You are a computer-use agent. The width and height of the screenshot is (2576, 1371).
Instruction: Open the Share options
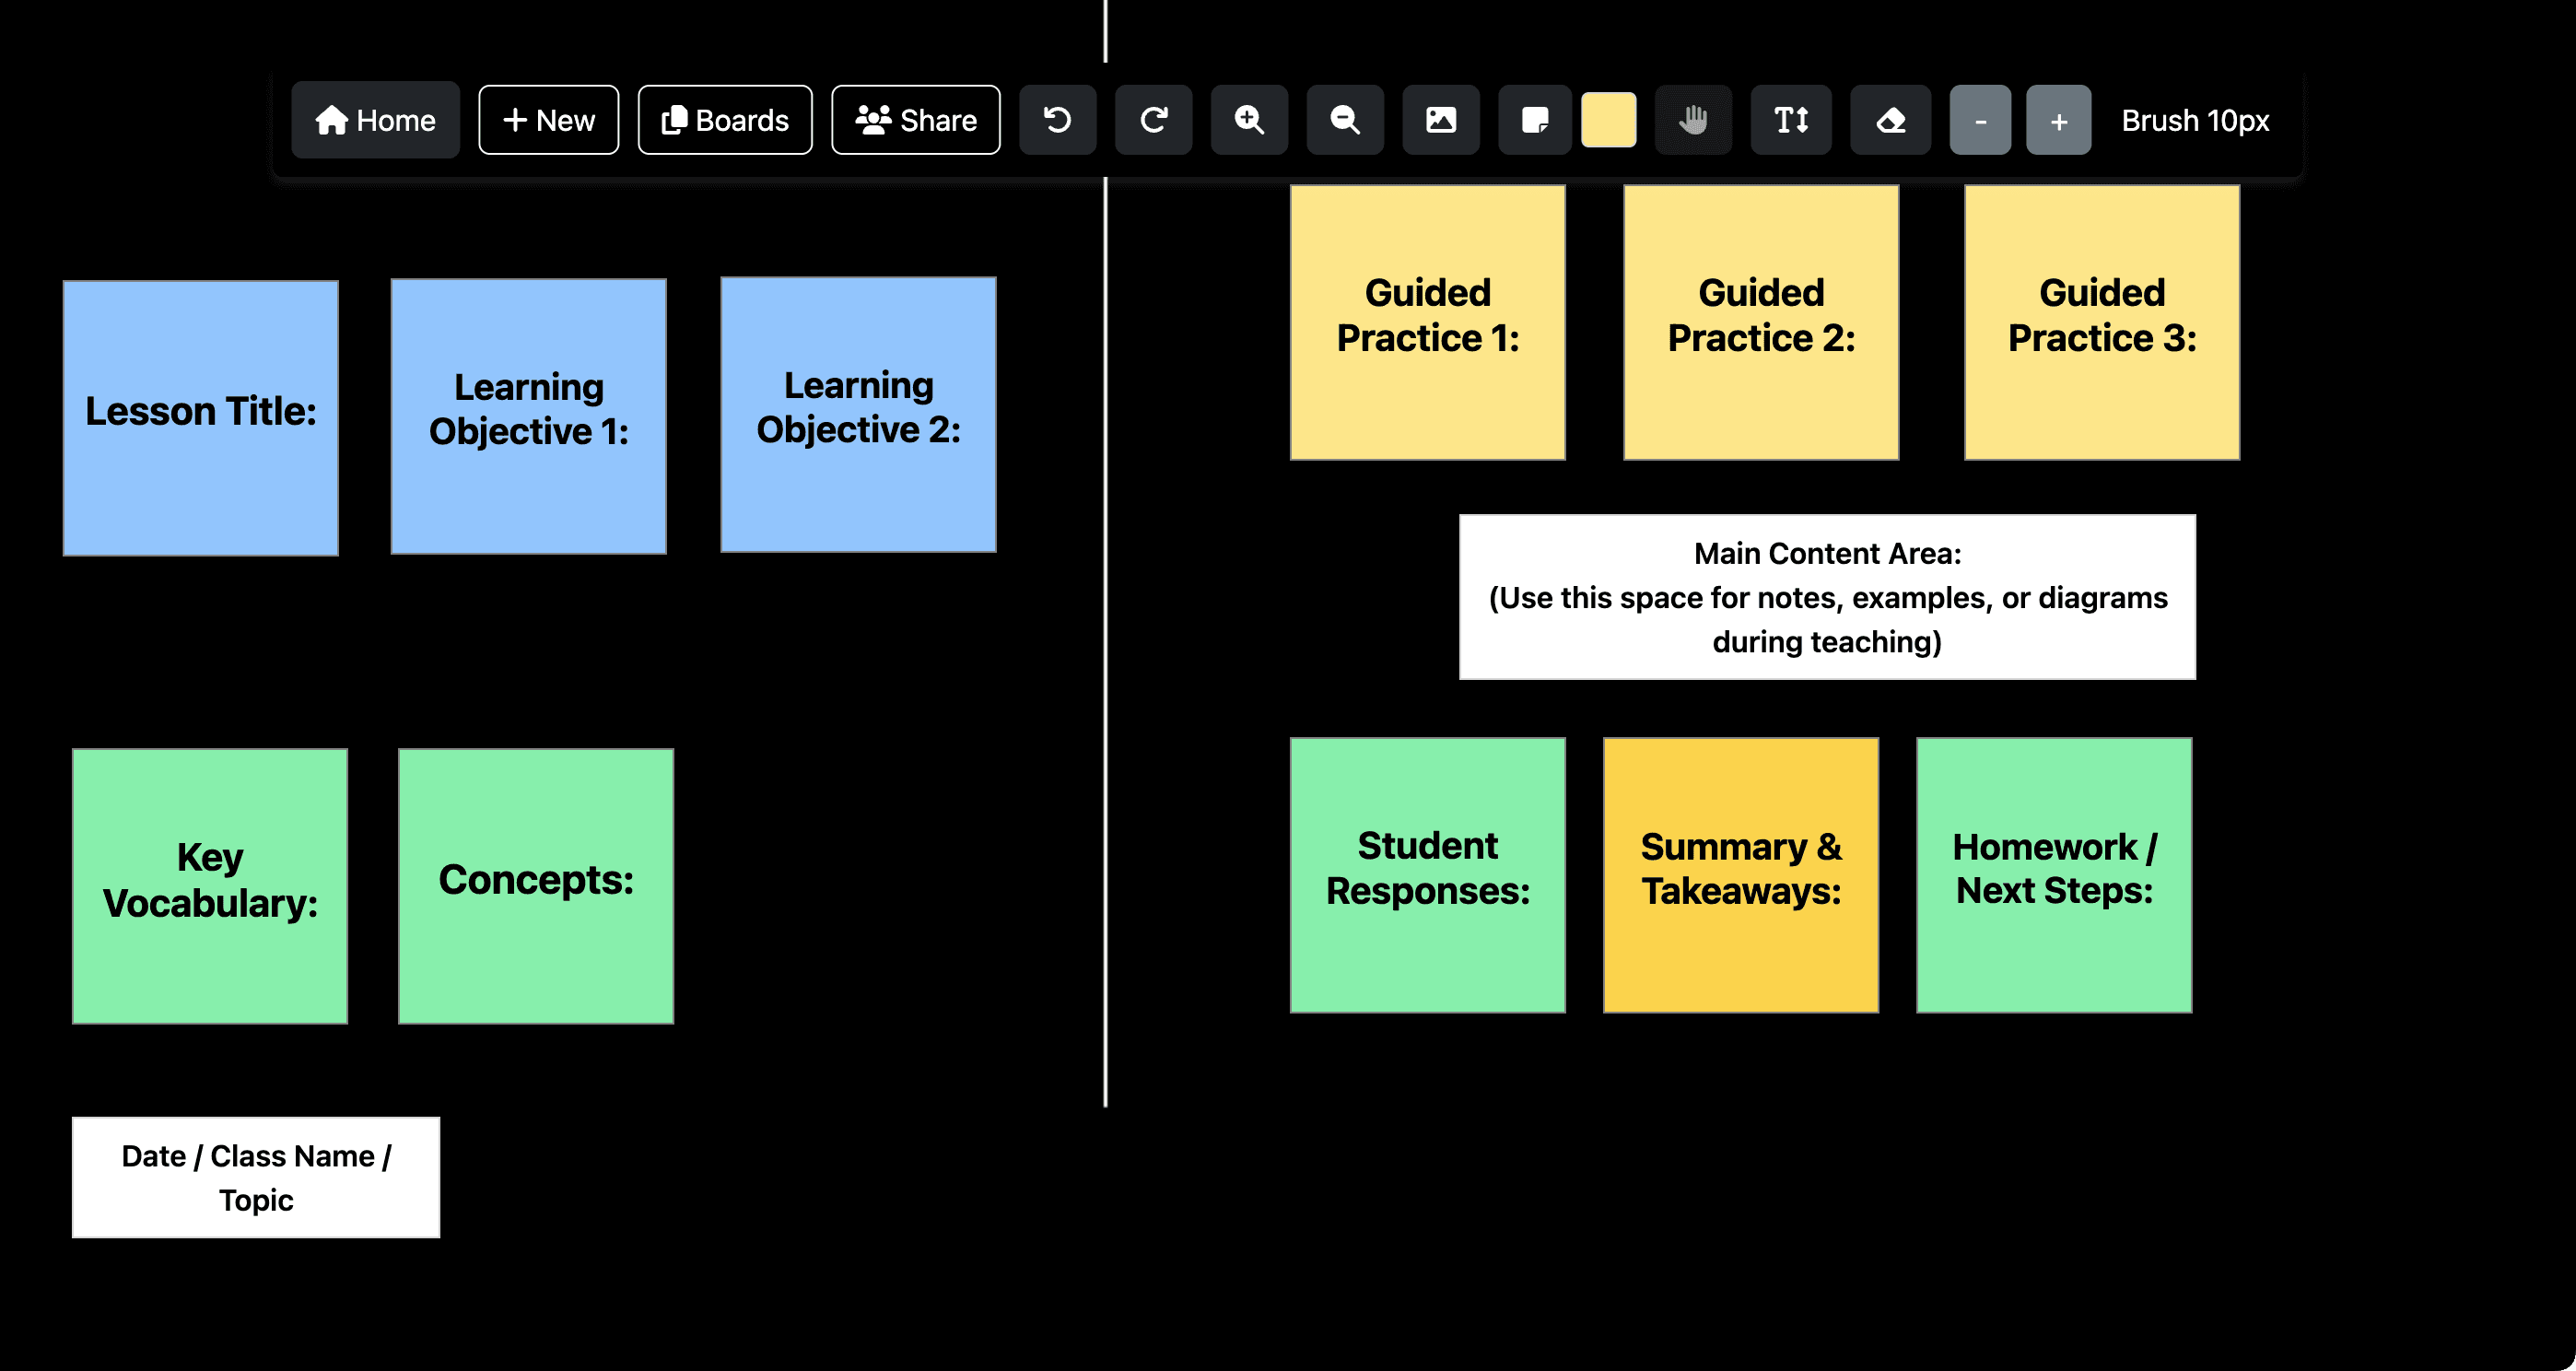coord(915,120)
